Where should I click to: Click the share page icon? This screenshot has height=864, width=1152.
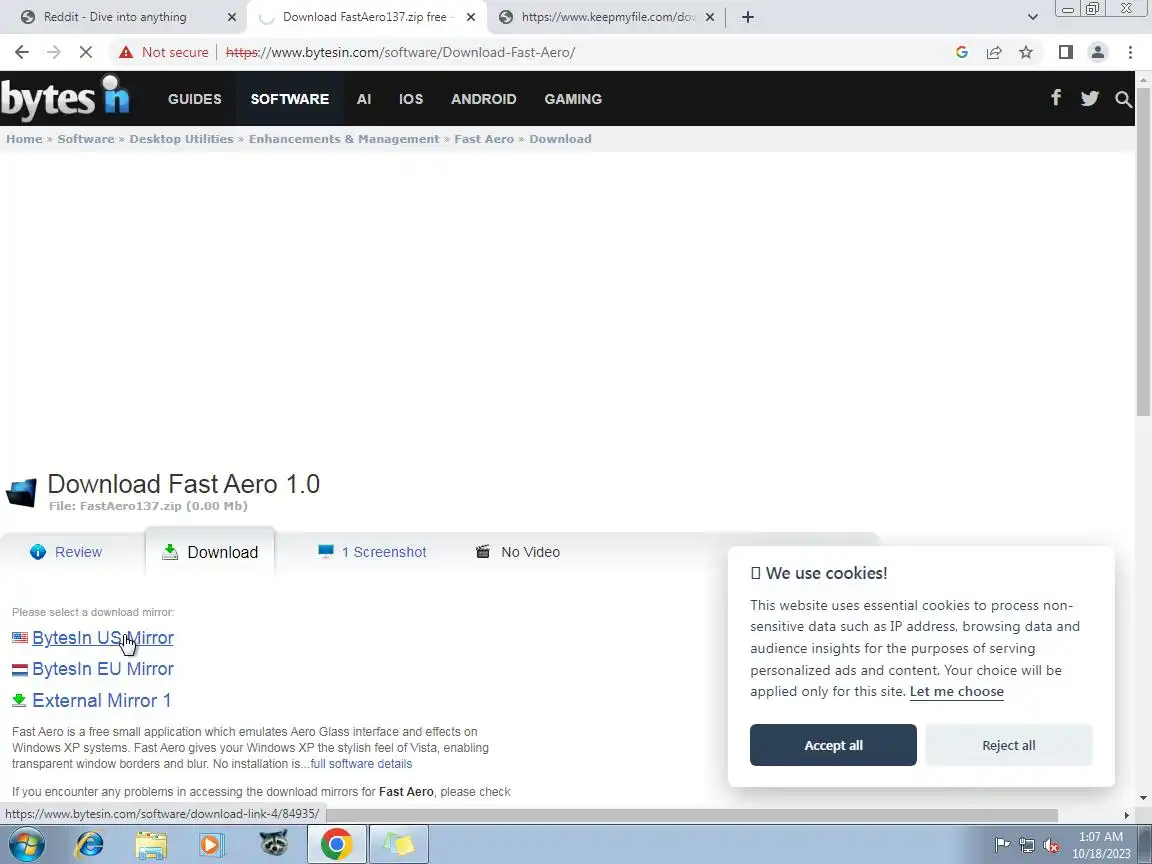click(994, 52)
